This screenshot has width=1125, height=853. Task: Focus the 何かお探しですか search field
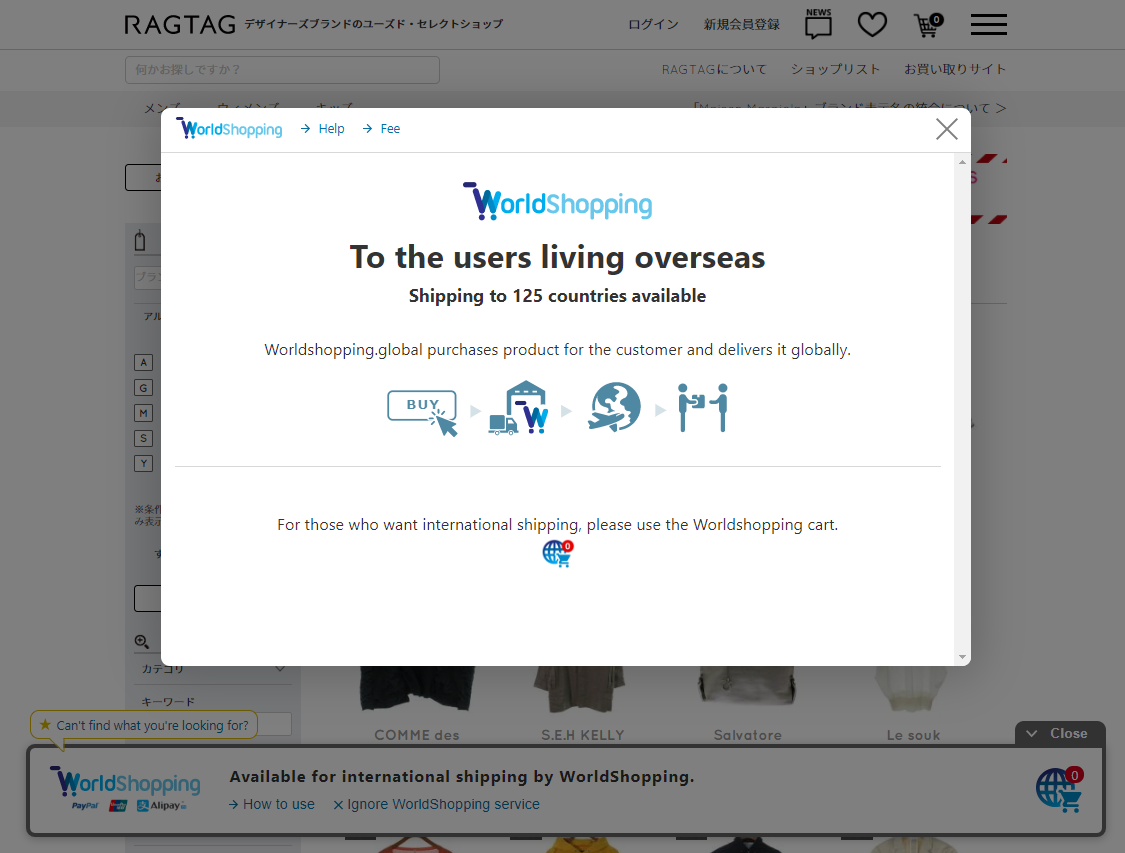pyautogui.click(x=282, y=70)
